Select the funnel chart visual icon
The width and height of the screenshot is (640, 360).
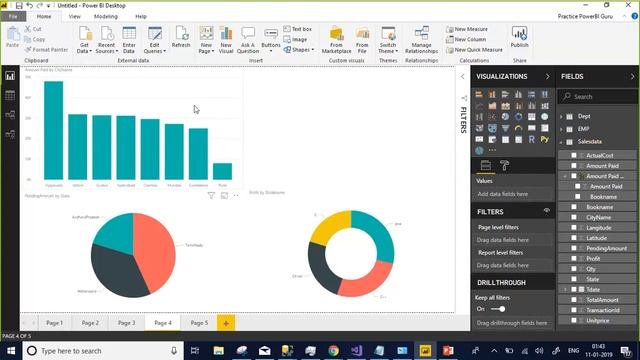[505, 128]
